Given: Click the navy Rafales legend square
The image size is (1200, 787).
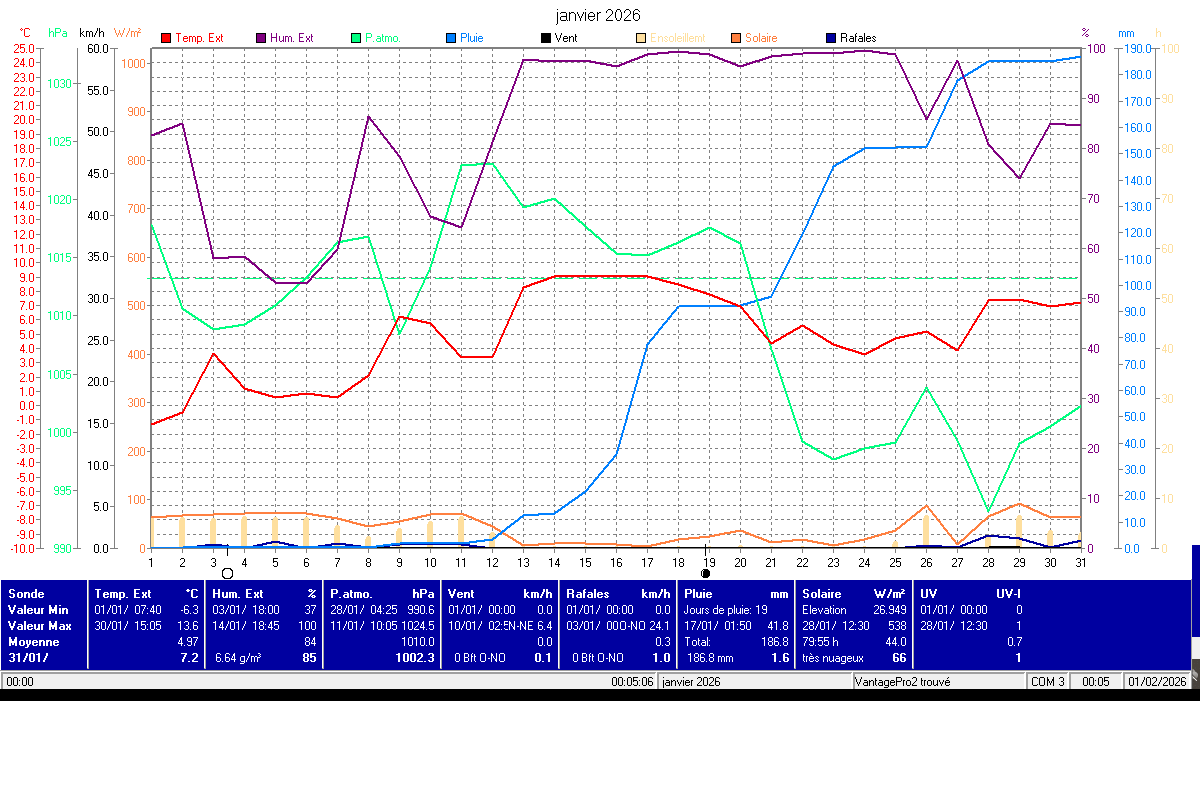Looking at the screenshot, I should 830,38.
